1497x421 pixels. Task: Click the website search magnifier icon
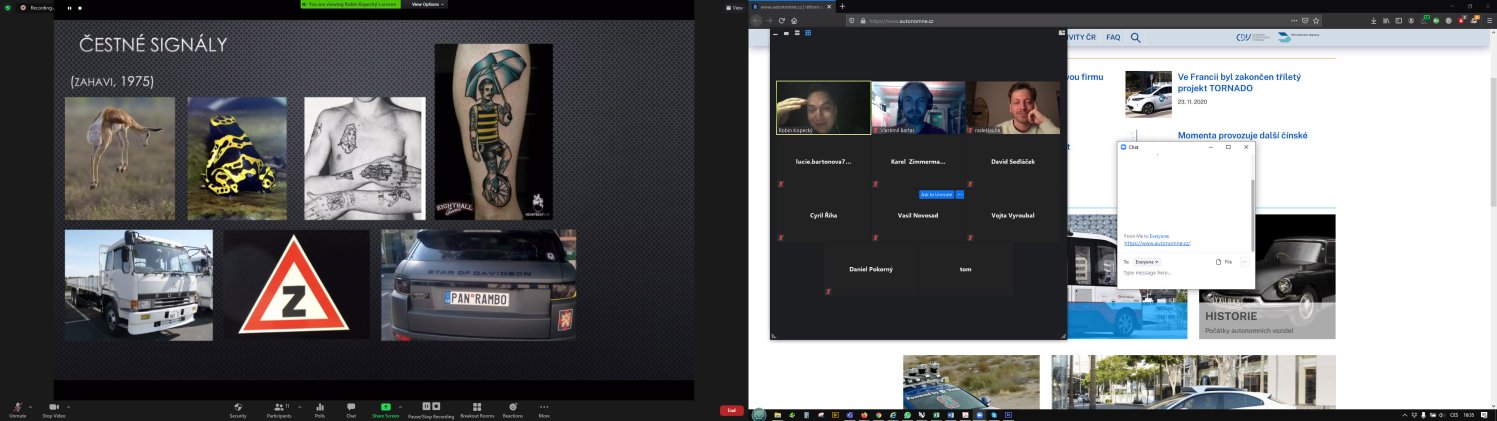[1136, 38]
